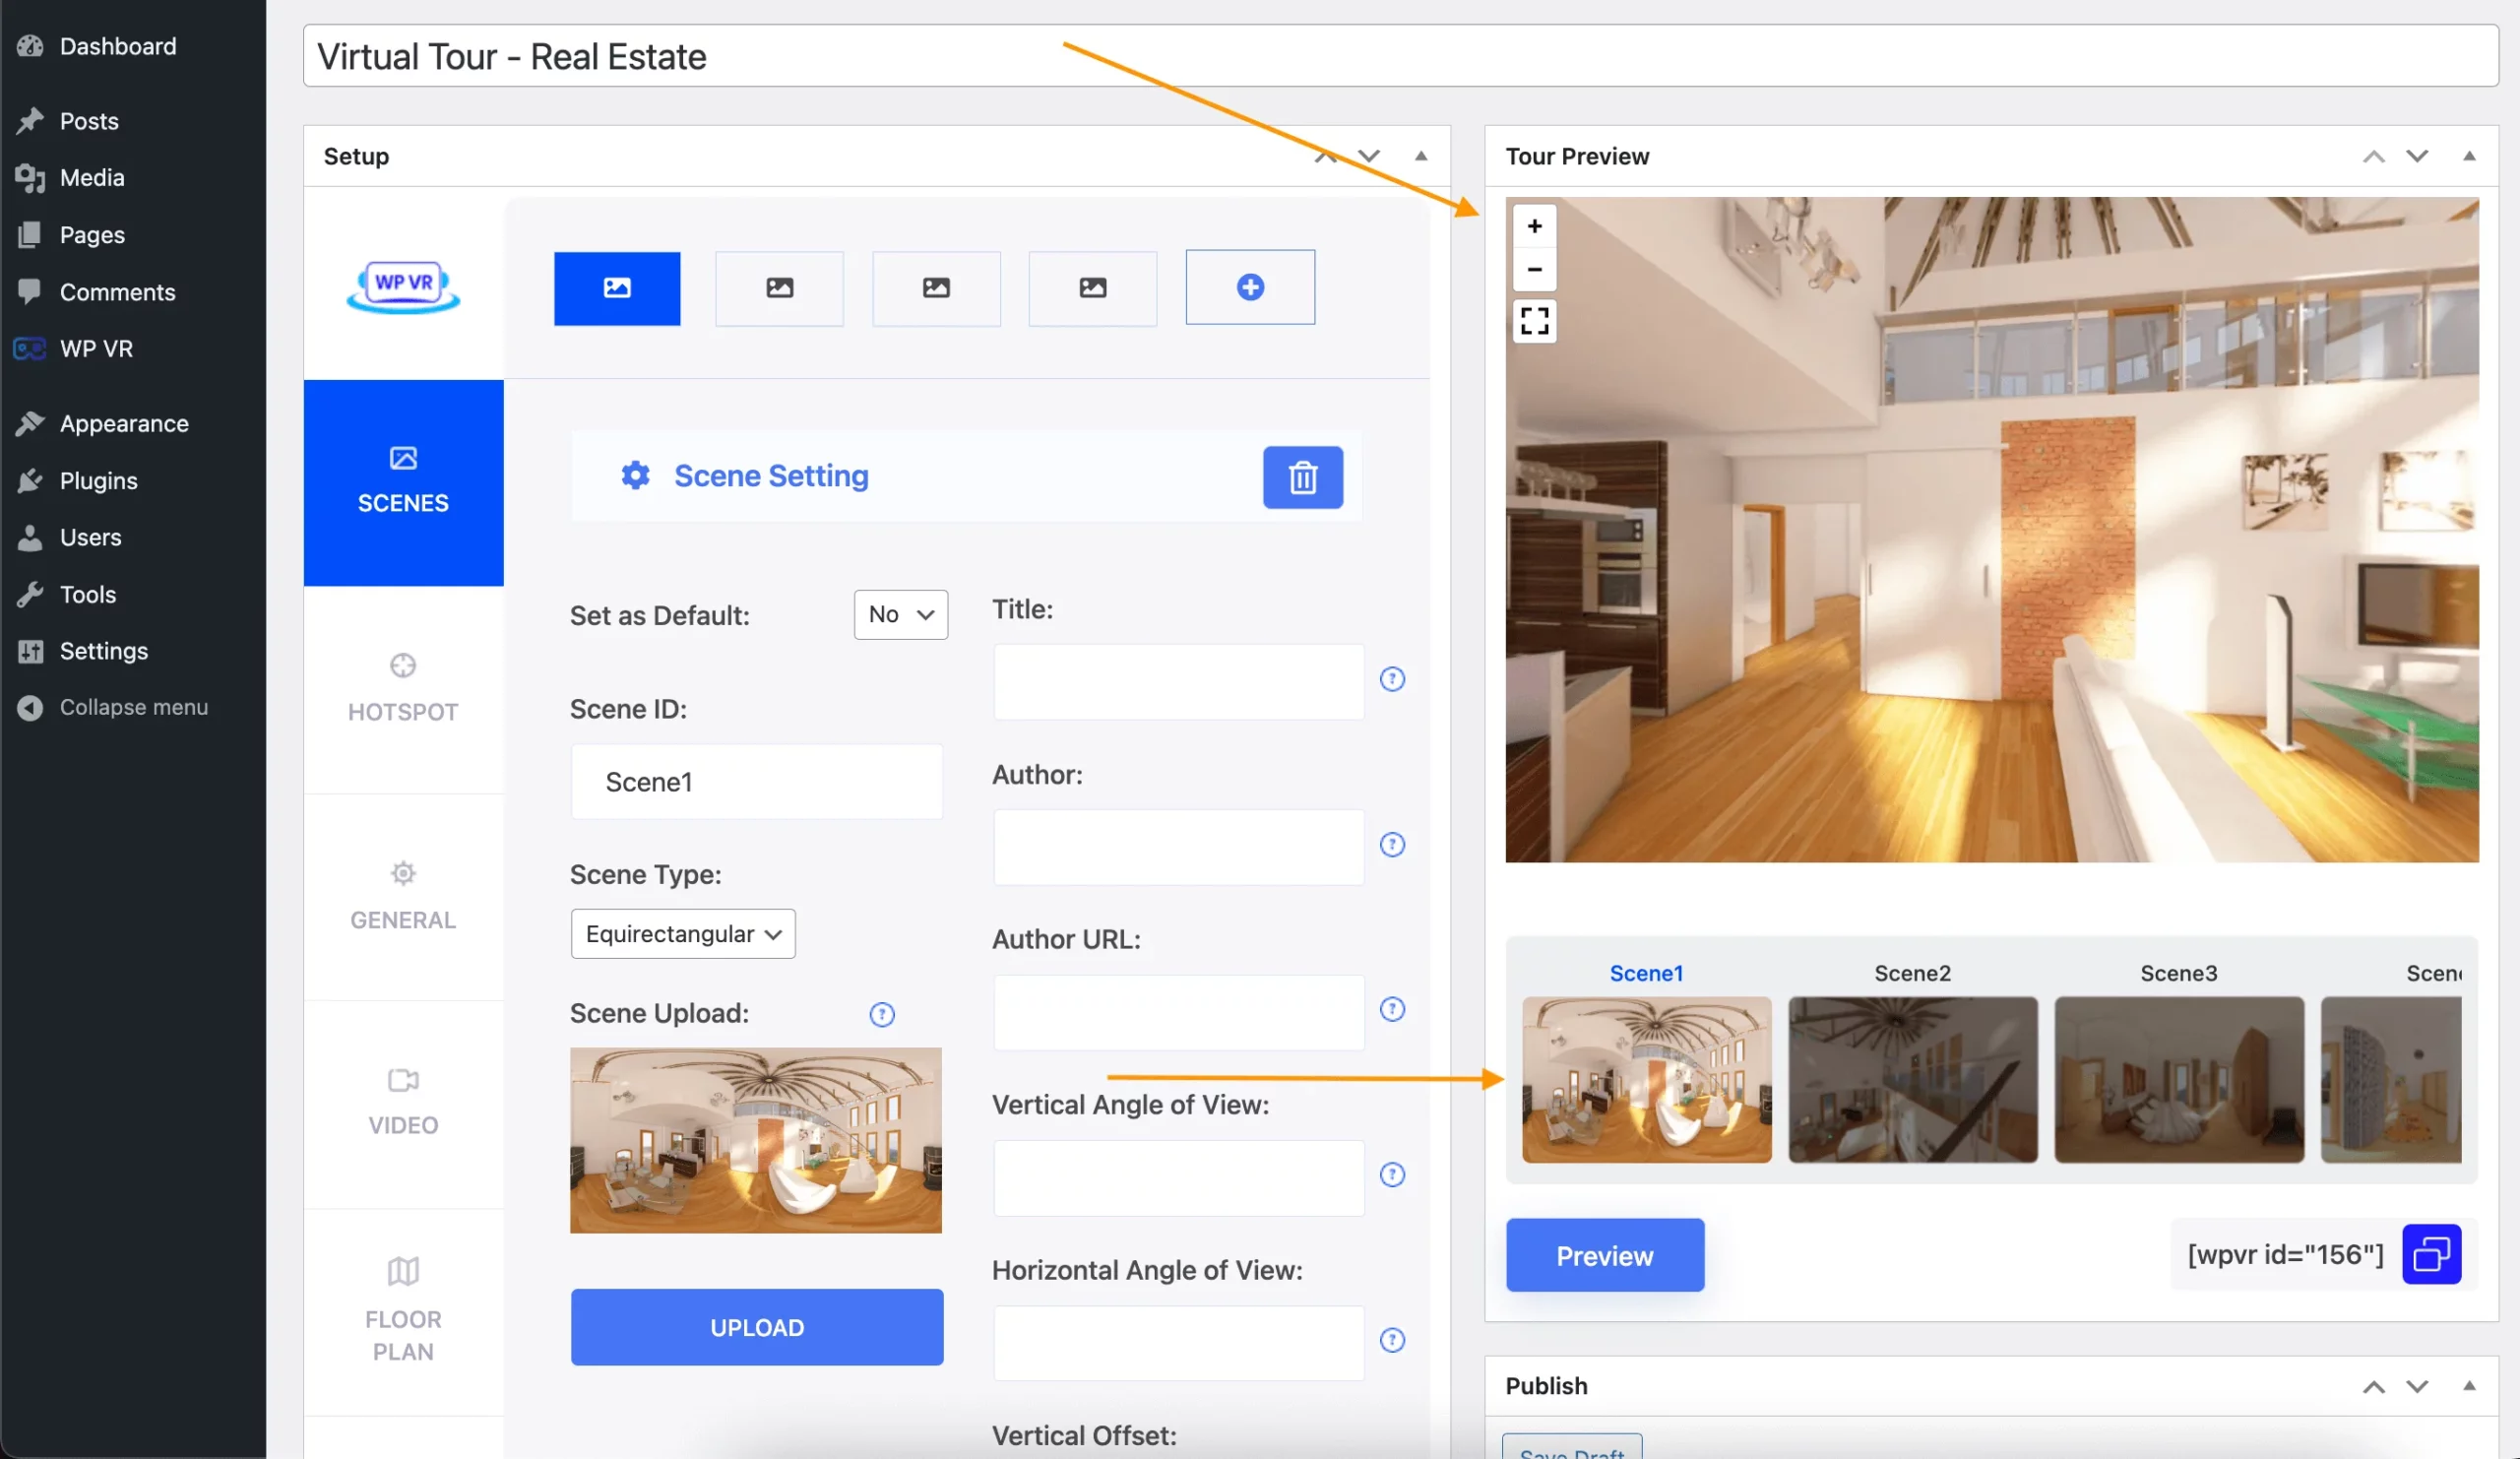Click the UPLOAD button for scene
This screenshot has height=1459, width=2520.
point(755,1327)
